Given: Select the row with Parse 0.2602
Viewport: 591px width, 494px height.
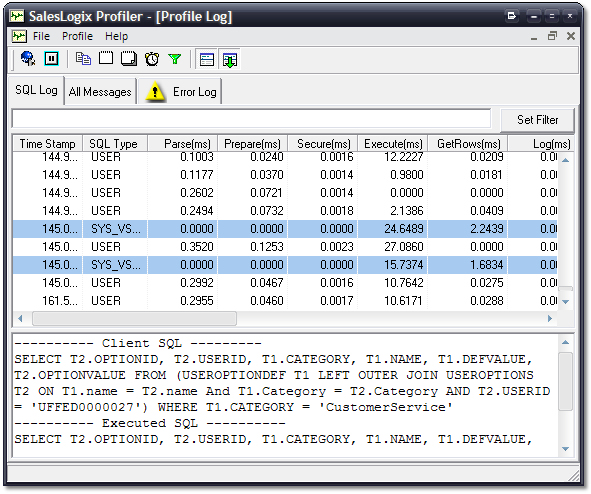Looking at the screenshot, I should 285,193.
